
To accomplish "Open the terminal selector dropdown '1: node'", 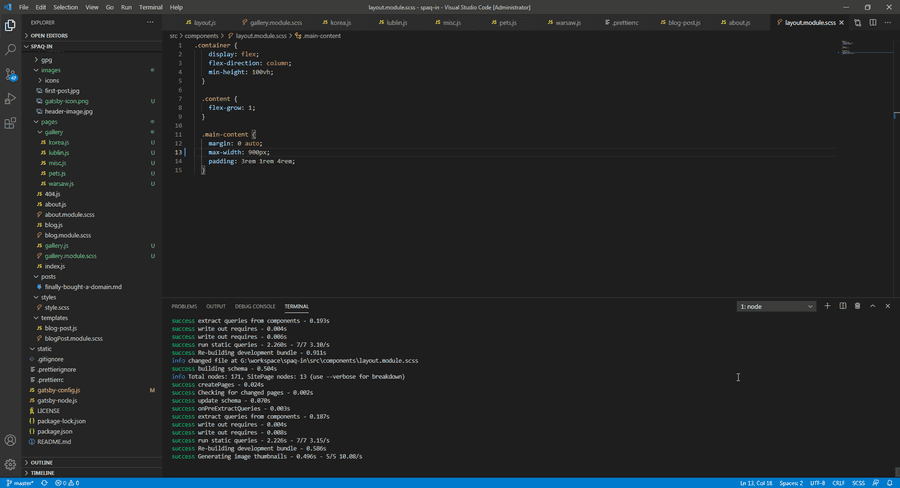I will [776, 306].
